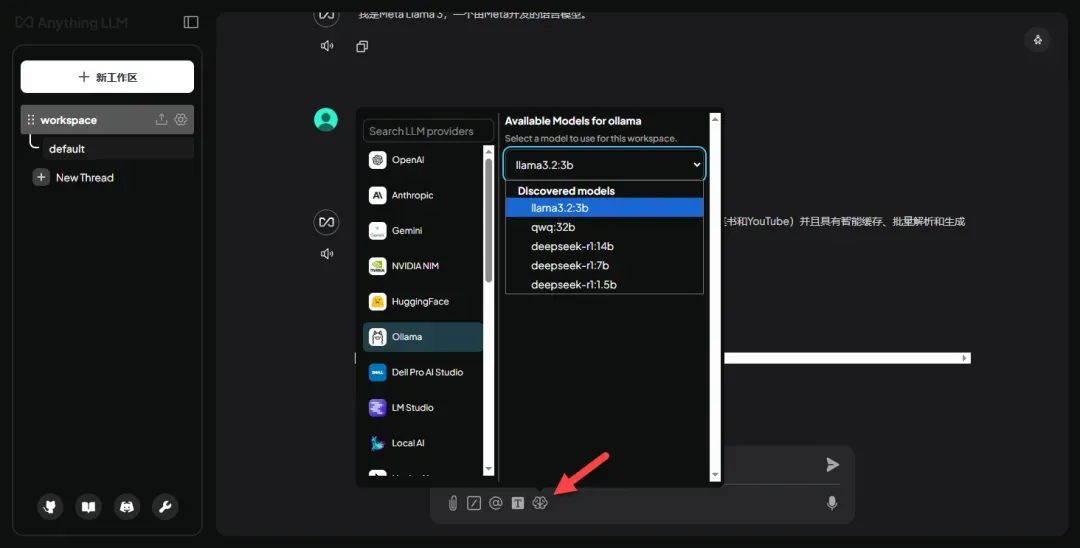Select the workspace entry in the sidebar
This screenshot has height=548, width=1080.
click(x=107, y=120)
